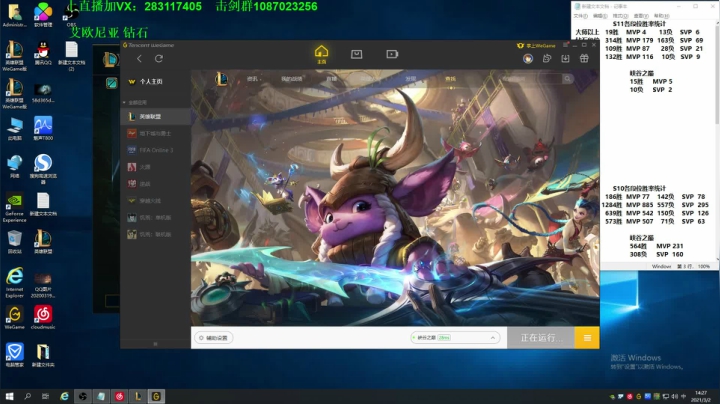This screenshot has width=720, height=404.
Task: Open Recycle Bin on desktop
Action: pos(15,242)
